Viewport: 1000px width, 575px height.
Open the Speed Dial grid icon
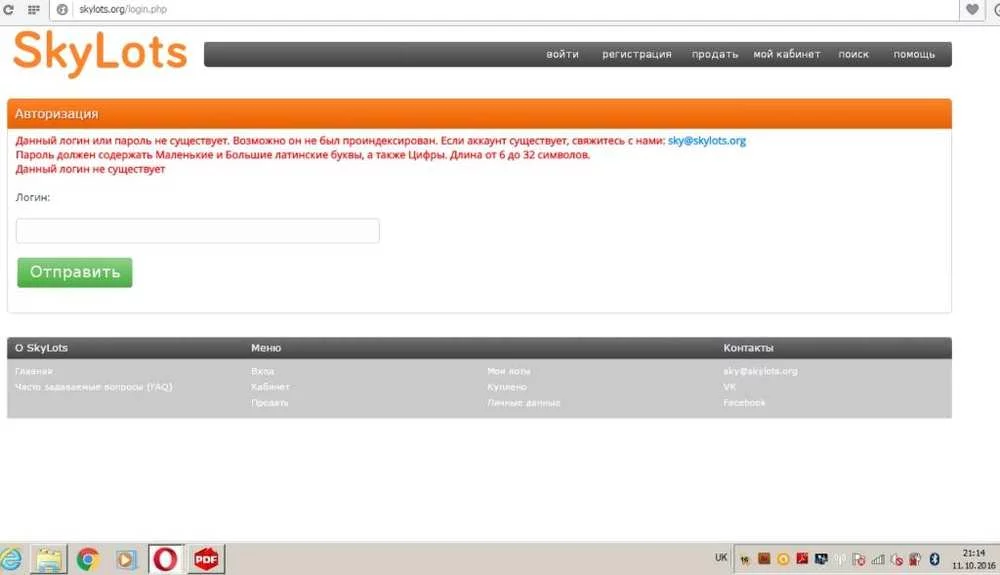click(x=34, y=10)
